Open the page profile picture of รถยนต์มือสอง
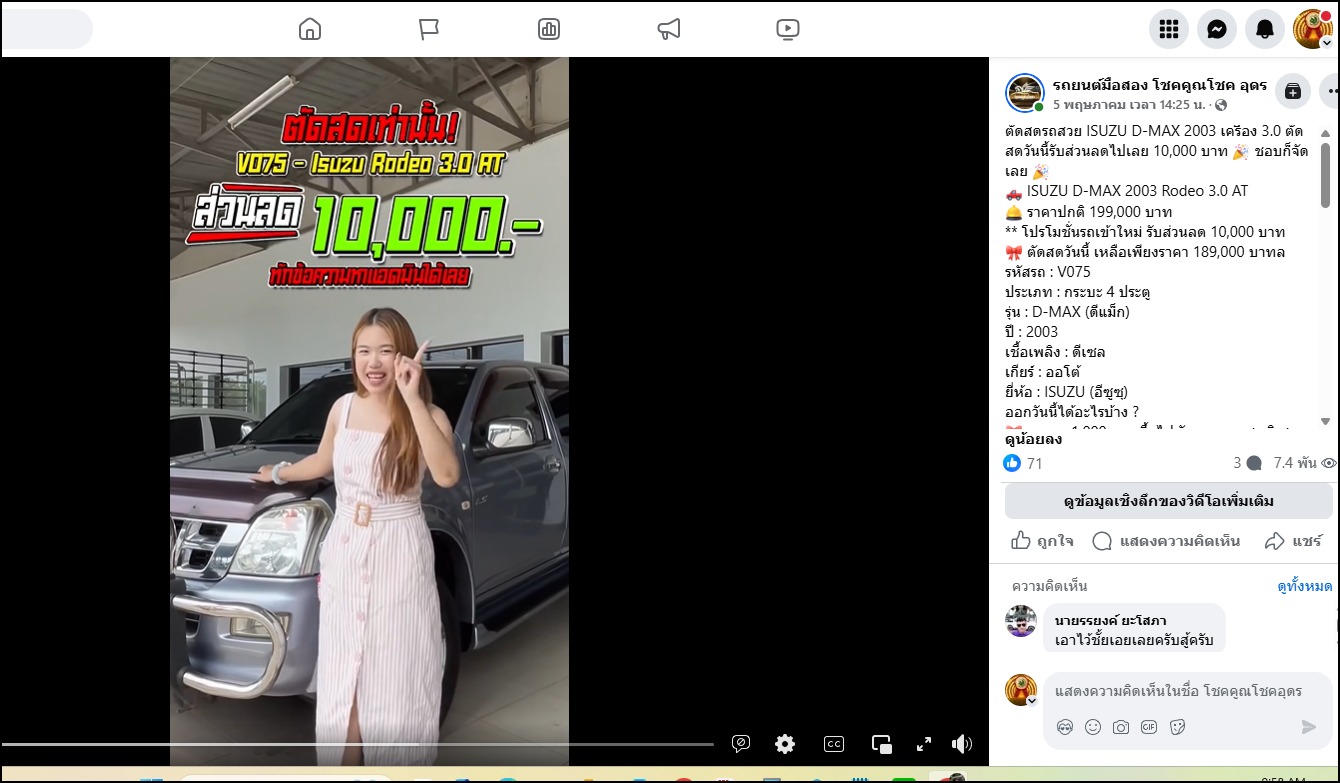 (1025, 93)
